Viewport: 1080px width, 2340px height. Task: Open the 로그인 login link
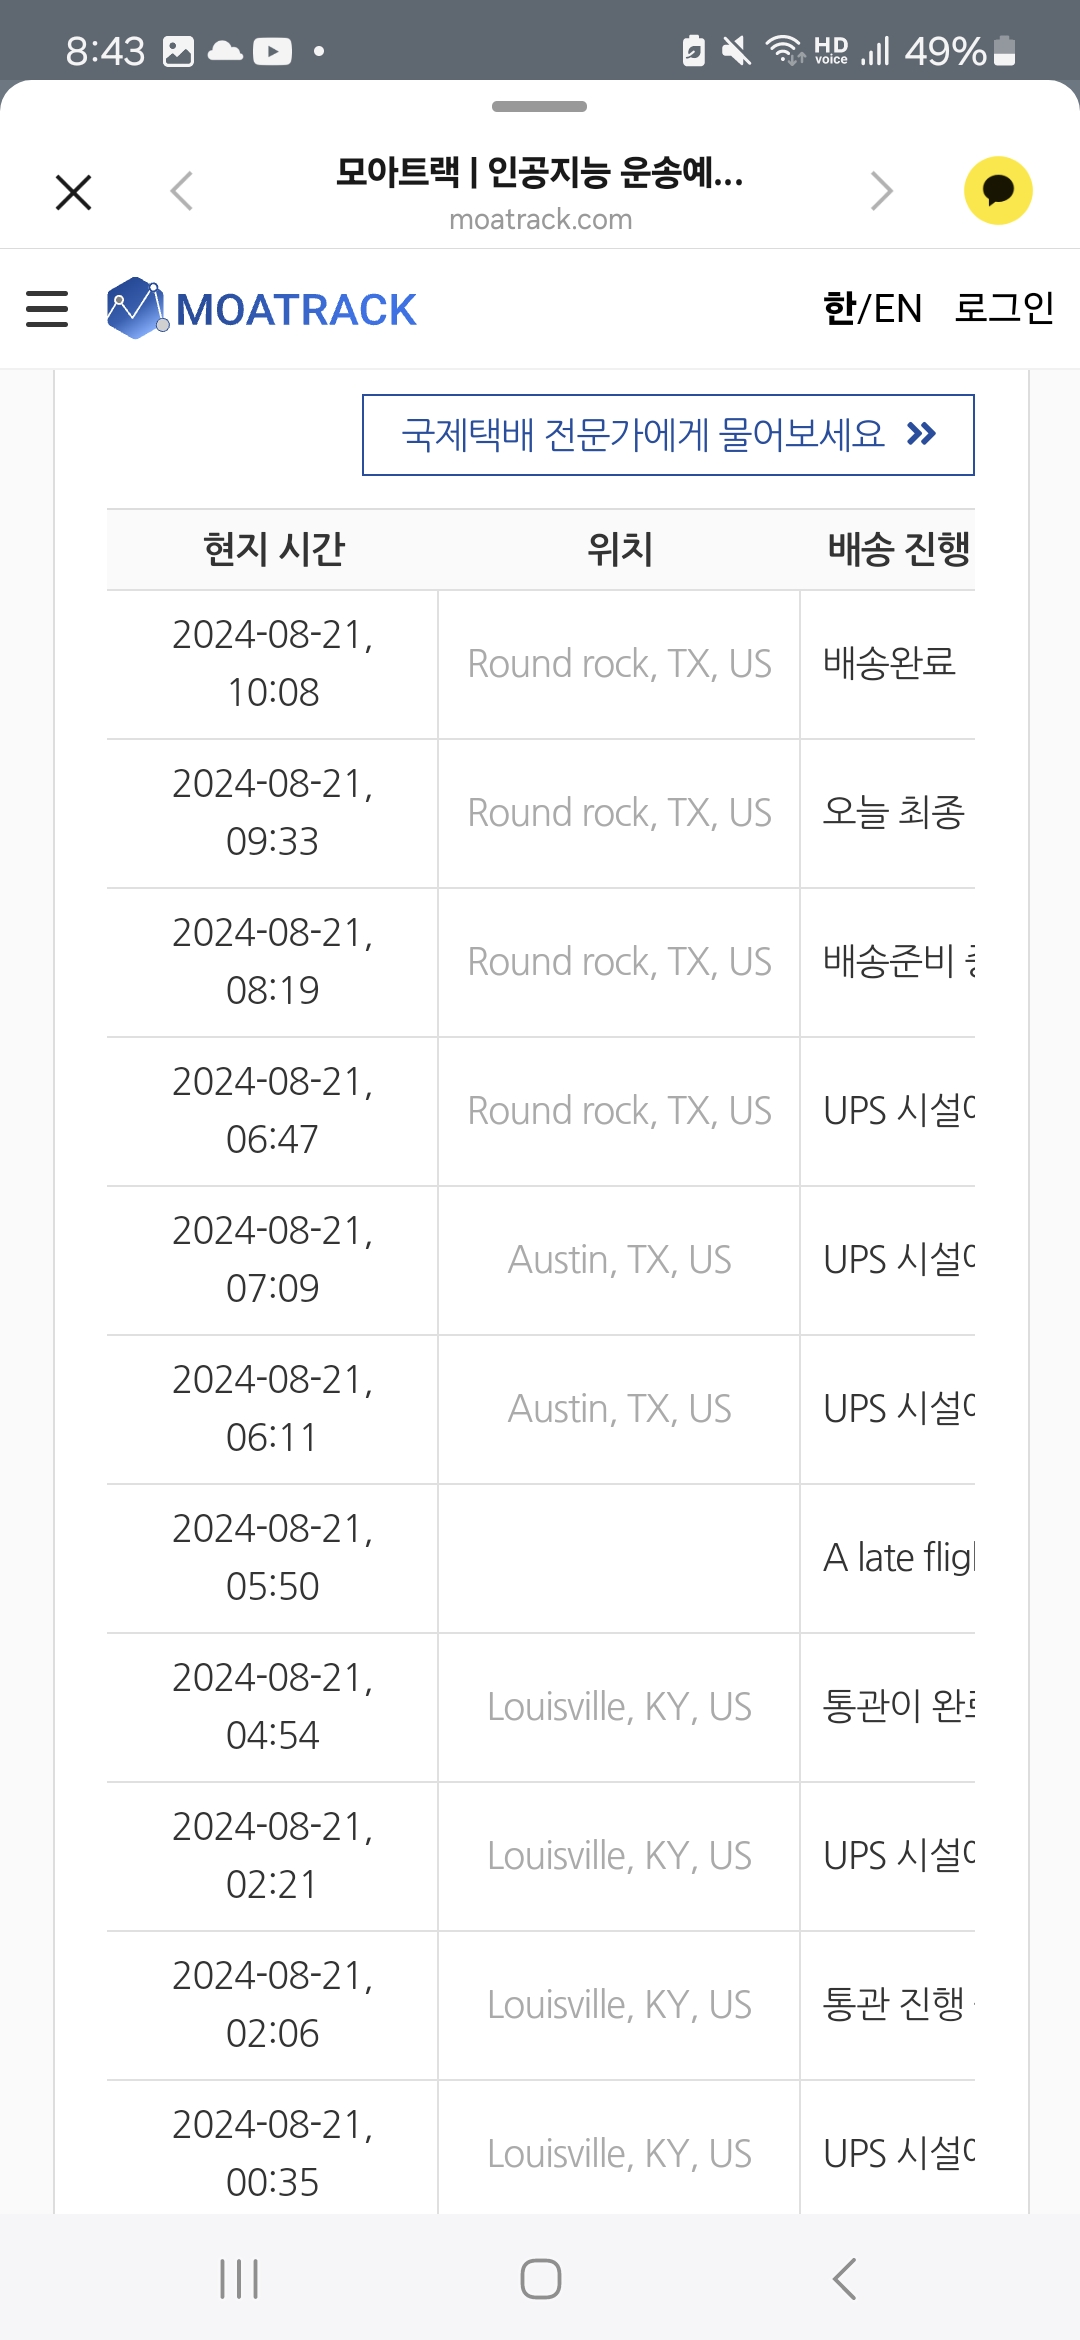(1004, 308)
